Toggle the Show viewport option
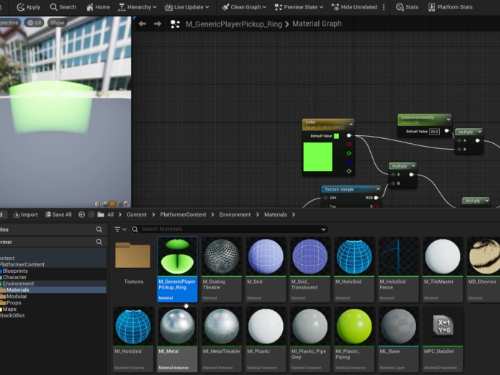Screen dimensions: 500x375 click(x=57, y=22)
